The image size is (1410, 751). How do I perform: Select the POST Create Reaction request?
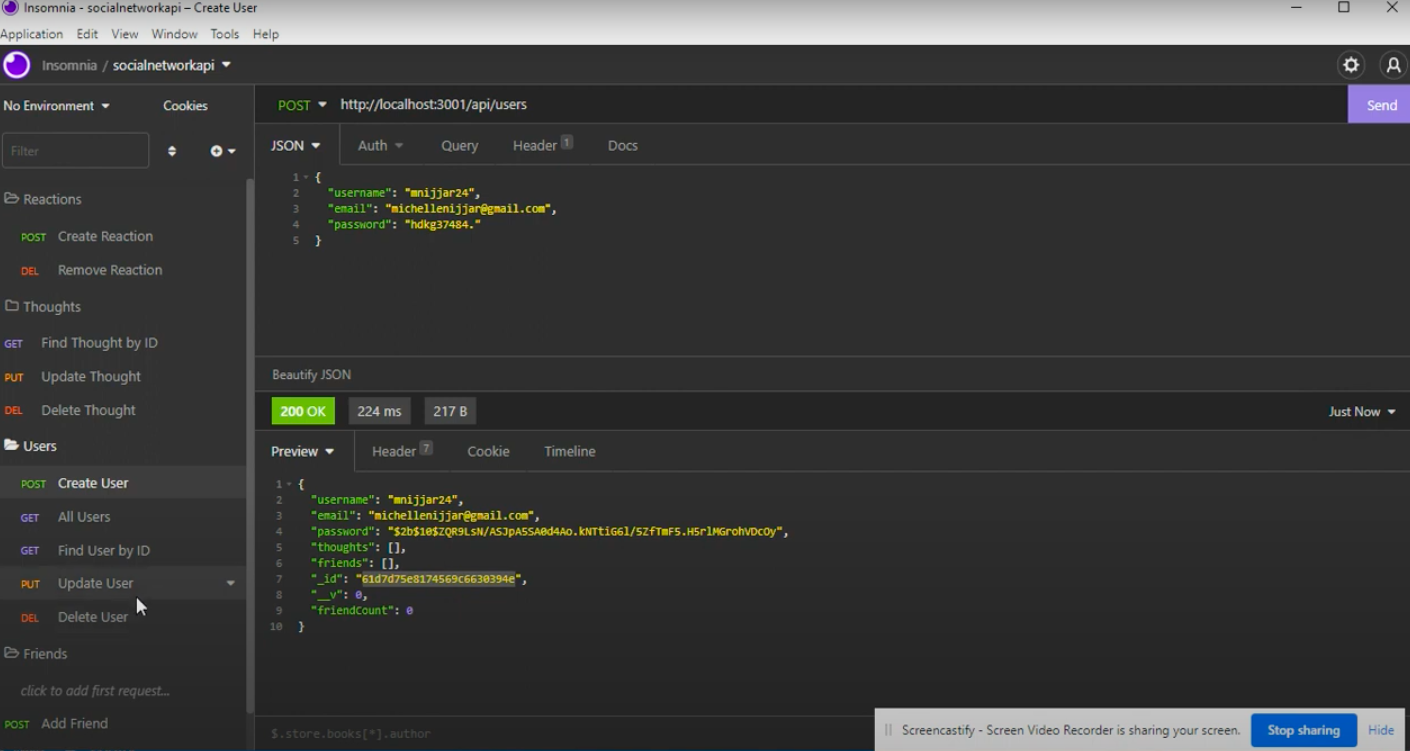(x=104, y=236)
